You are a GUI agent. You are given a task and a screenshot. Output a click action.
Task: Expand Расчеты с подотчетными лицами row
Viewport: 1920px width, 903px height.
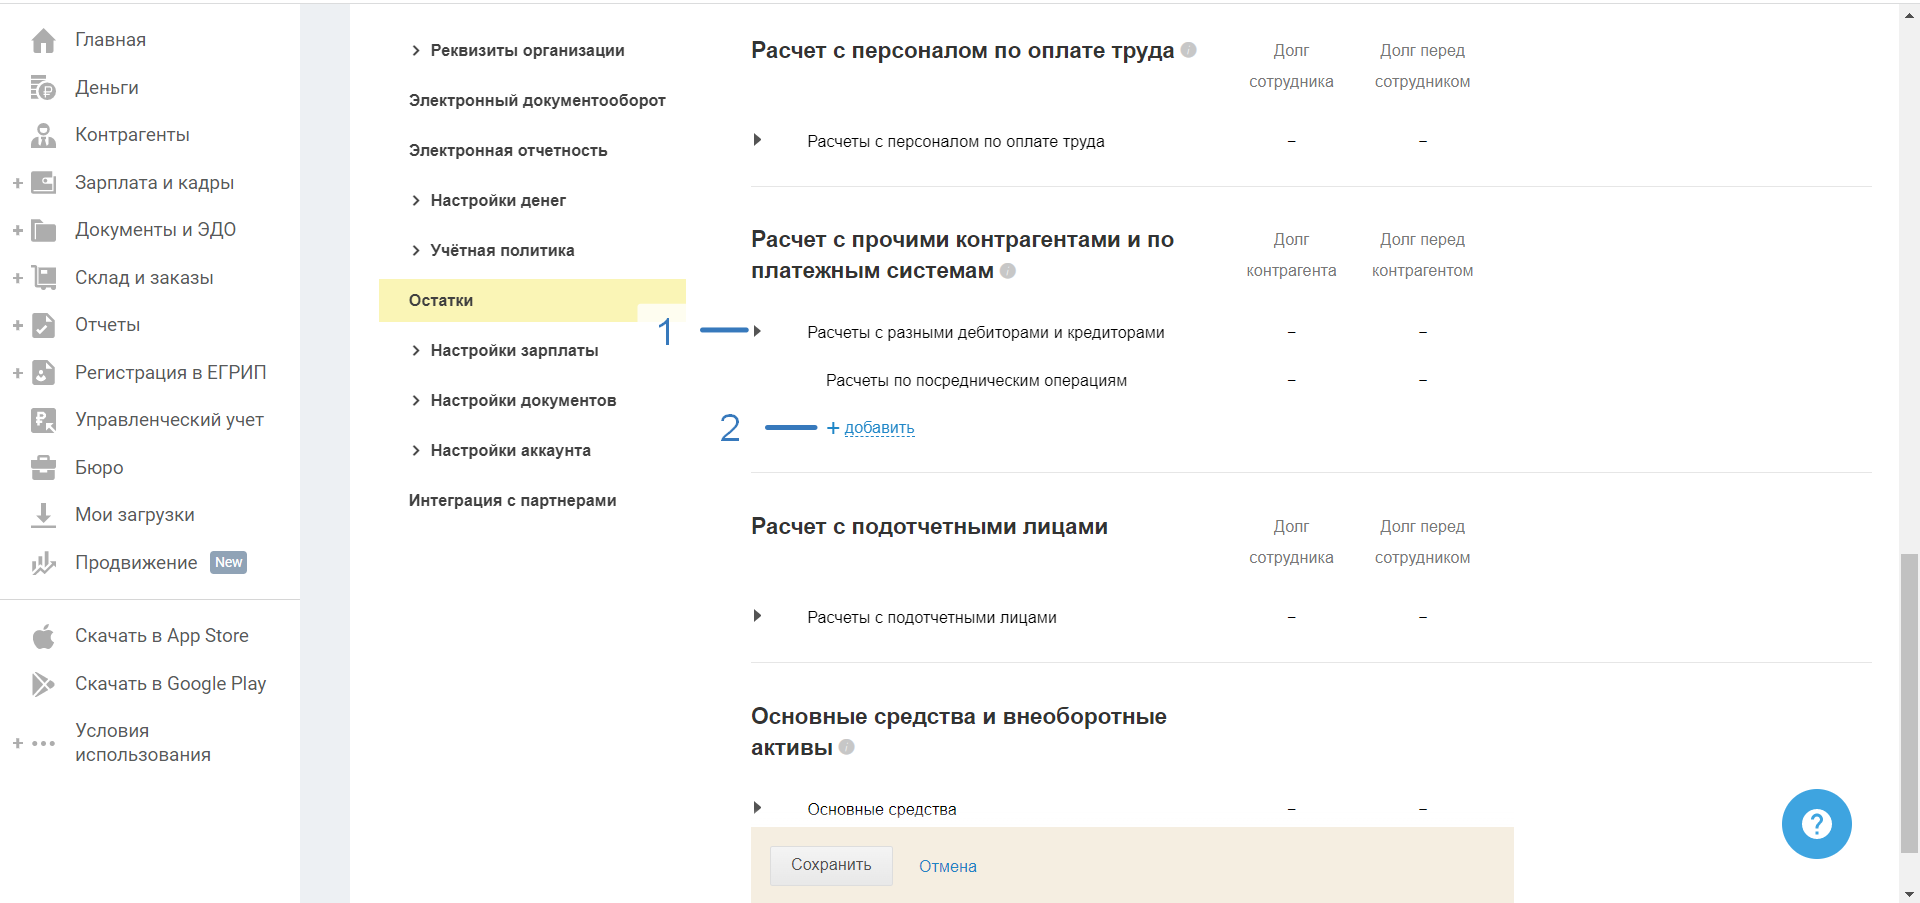pyautogui.click(x=757, y=616)
